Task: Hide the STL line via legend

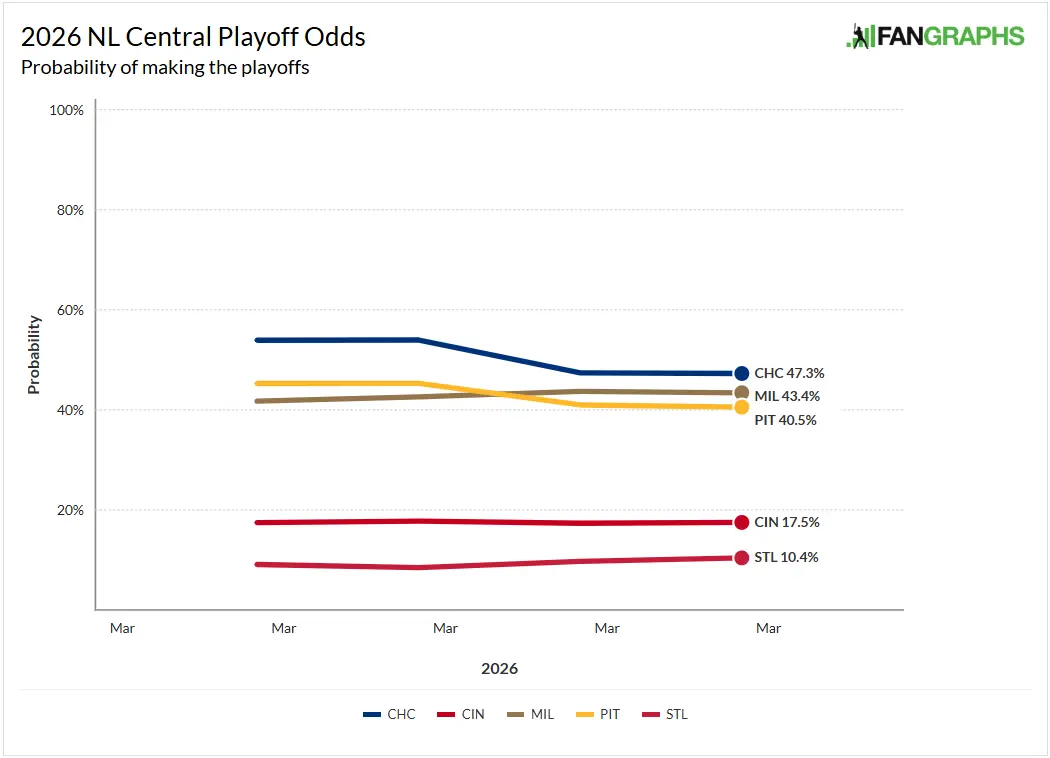Action: (664, 714)
